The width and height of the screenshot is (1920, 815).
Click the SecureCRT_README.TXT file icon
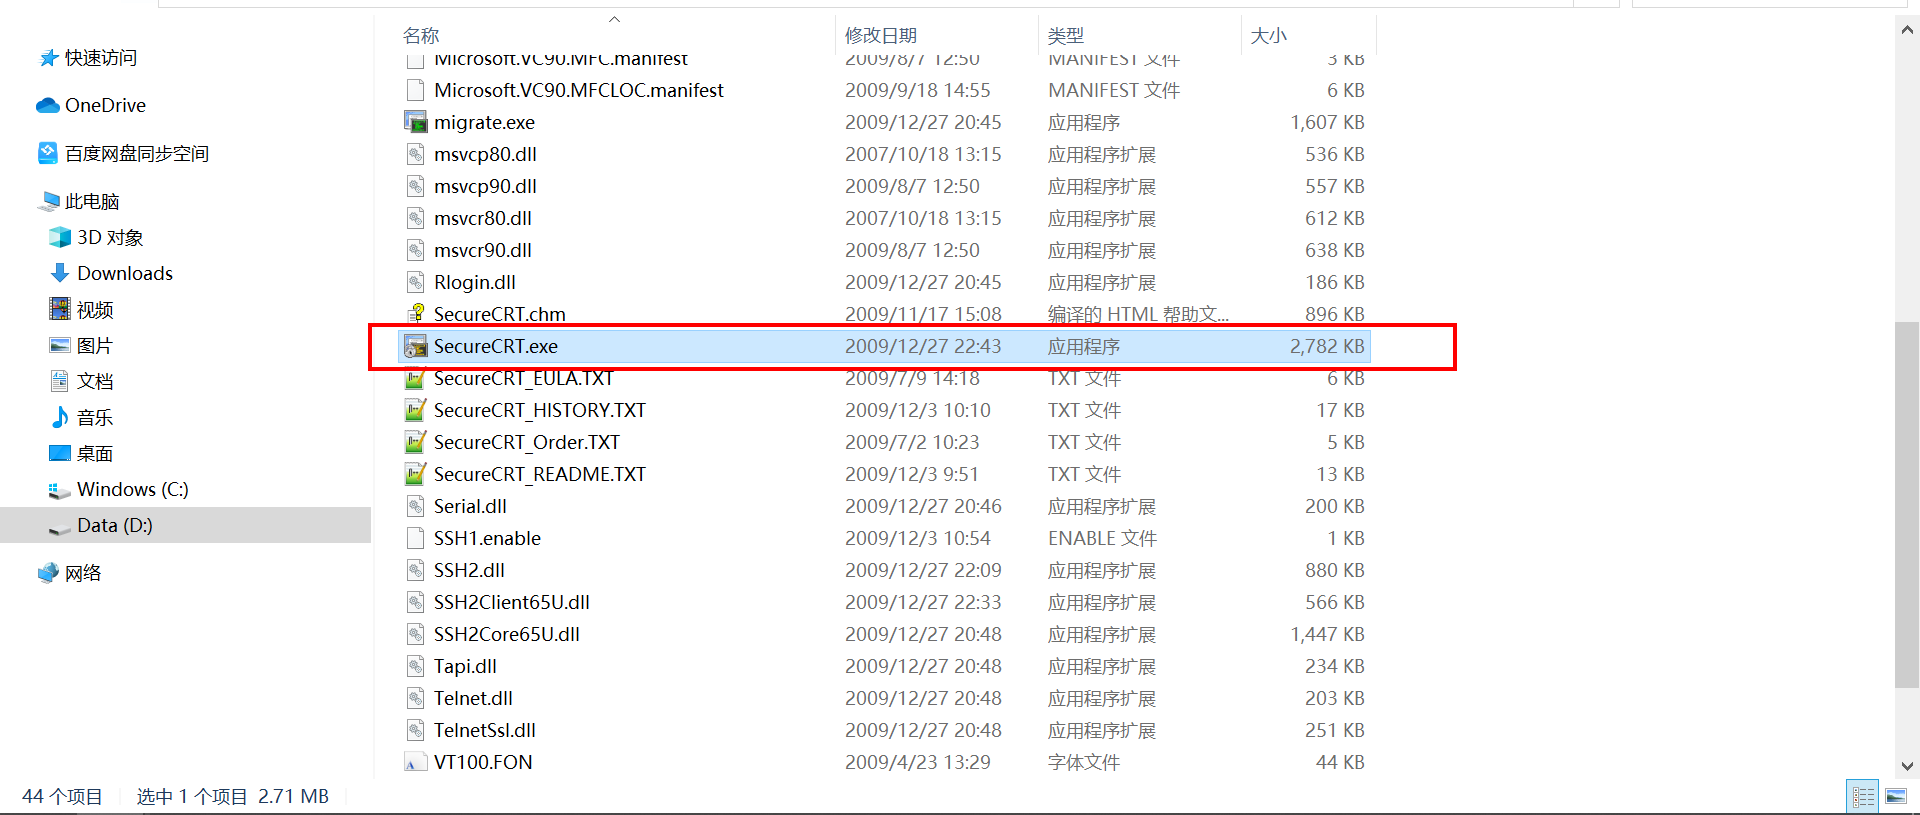[x=415, y=474]
